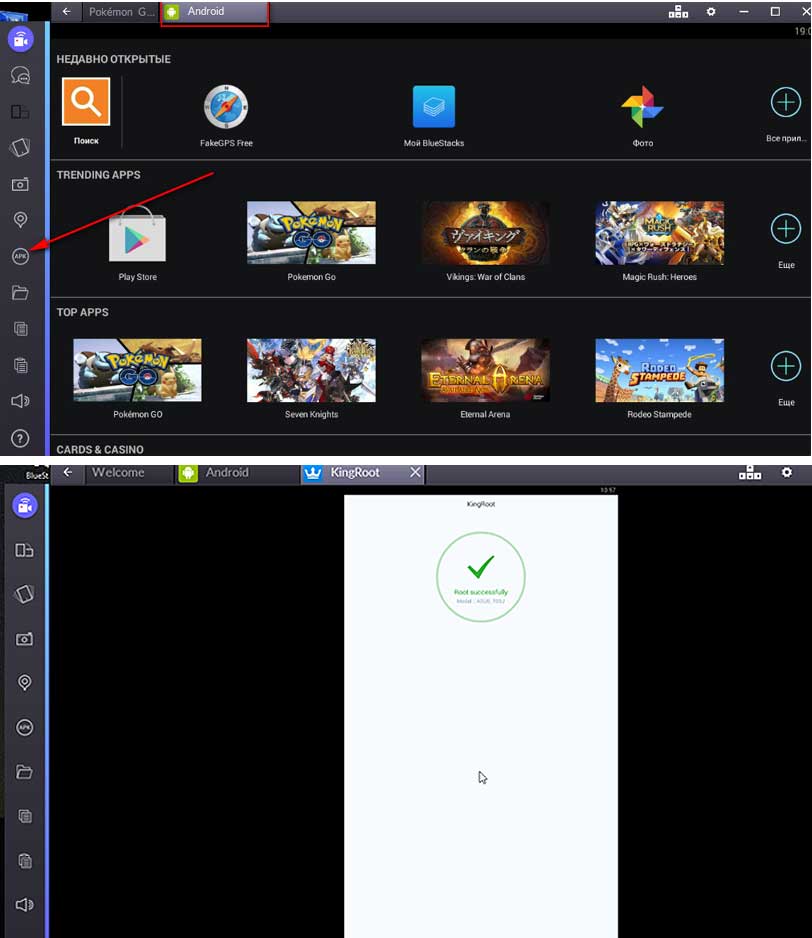The image size is (812, 938).
Task: Click the rotate screen icon in top window sidebar
Action: point(20,147)
